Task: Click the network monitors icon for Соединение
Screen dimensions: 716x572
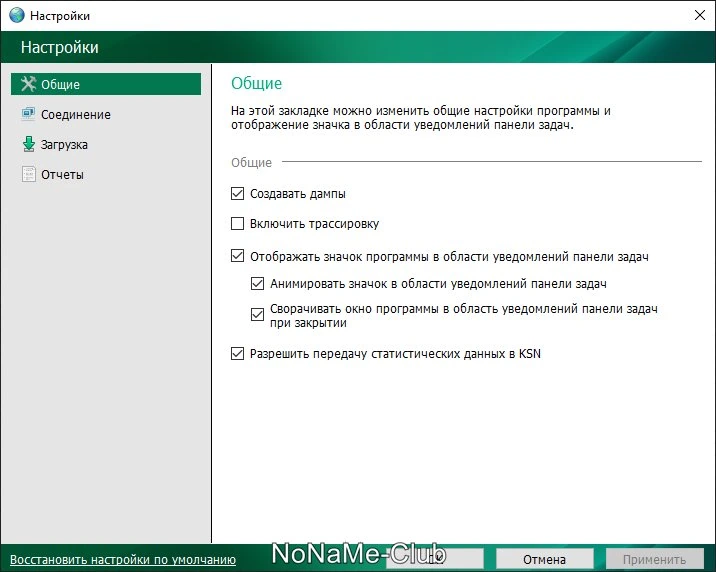Action: tap(28, 114)
